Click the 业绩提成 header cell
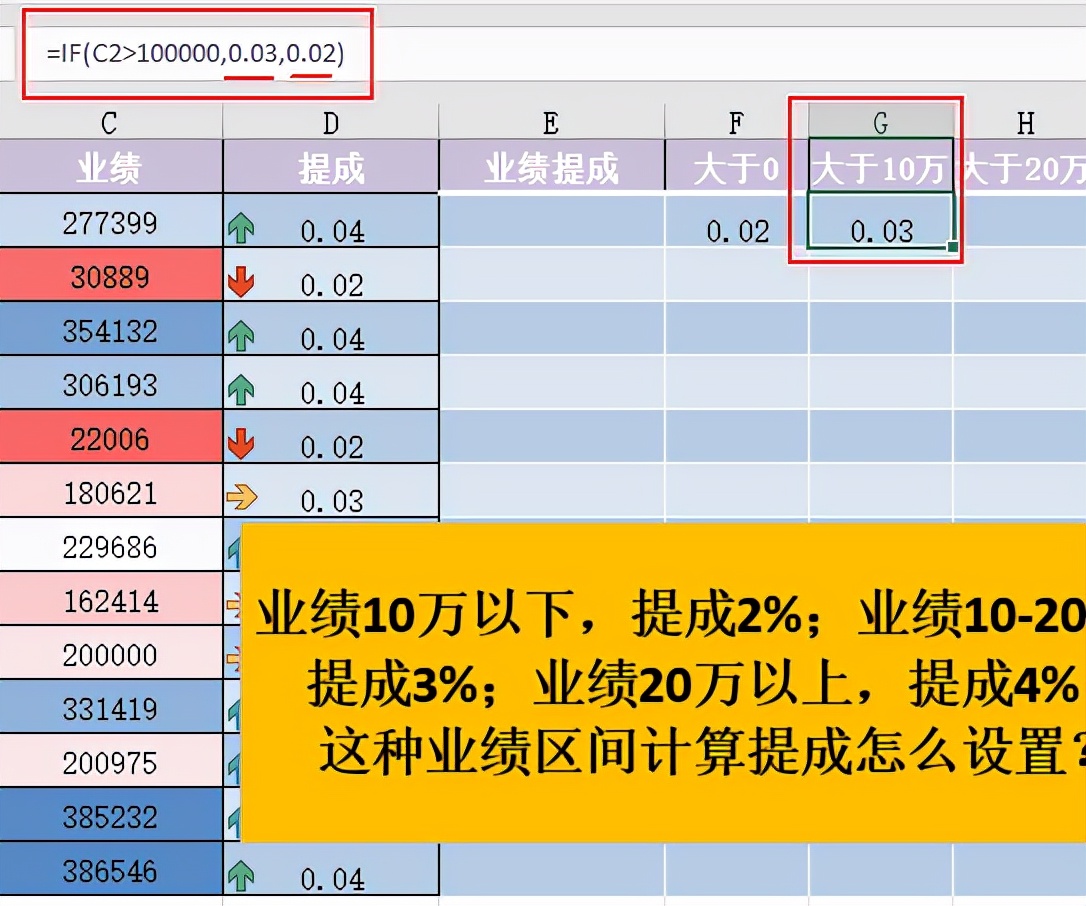This screenshot has height=906, width=1086. [551, 166]
